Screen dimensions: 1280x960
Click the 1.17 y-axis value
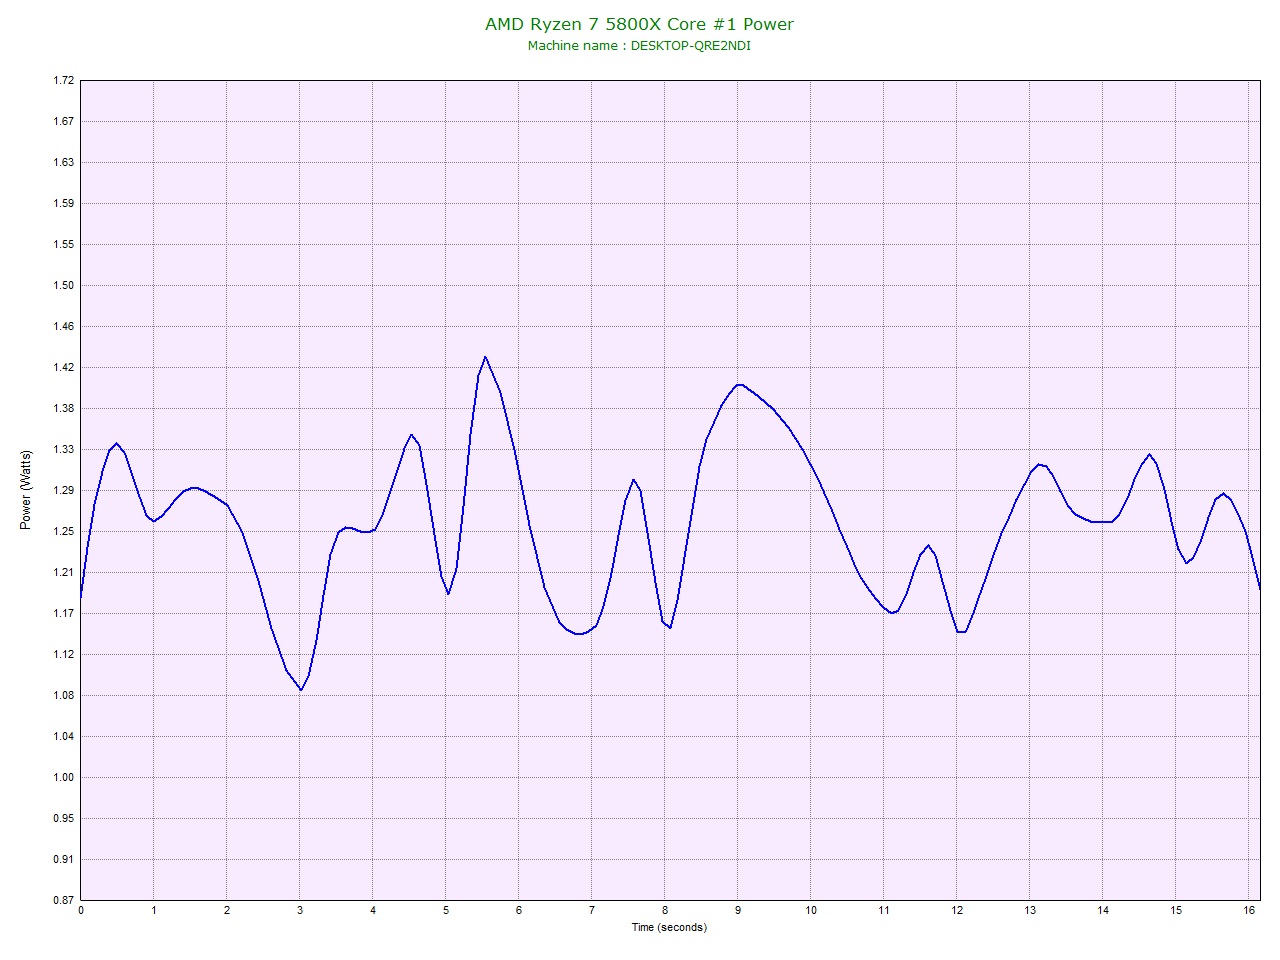63,614
